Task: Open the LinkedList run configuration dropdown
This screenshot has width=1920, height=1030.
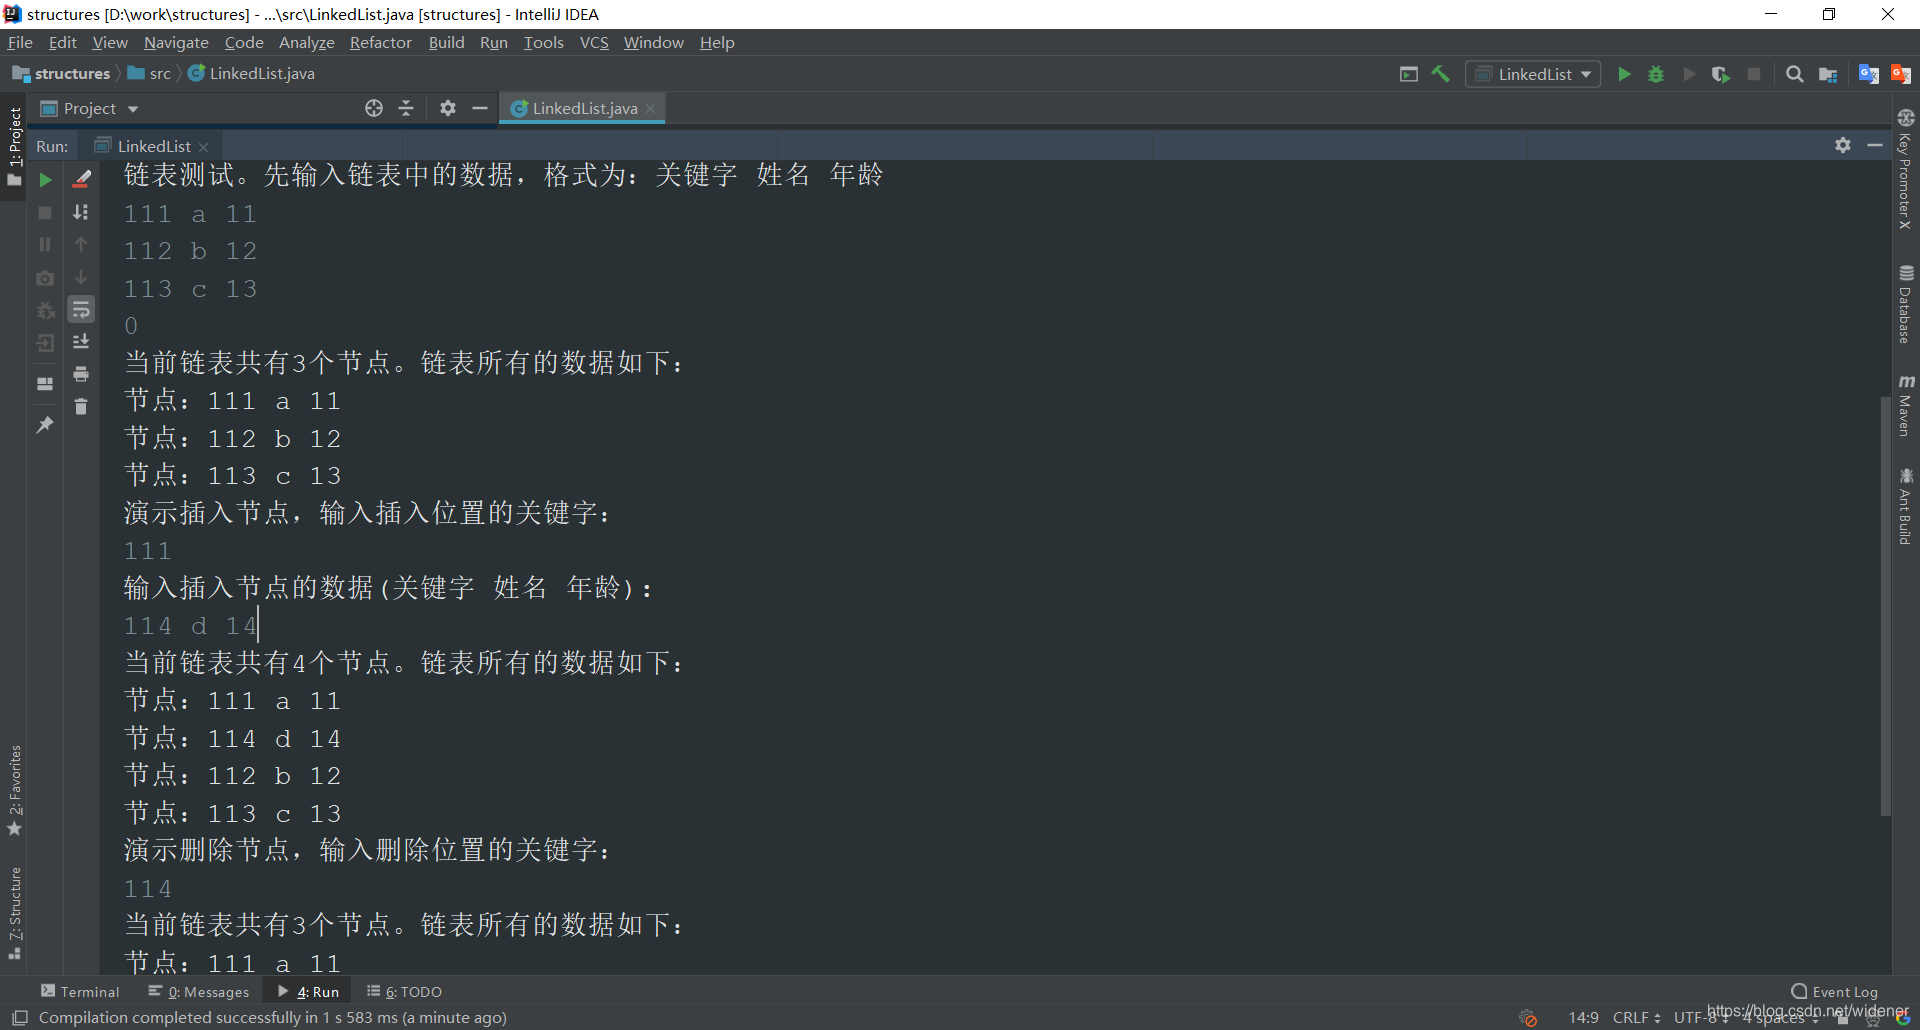Action: tap(1533, 74)
